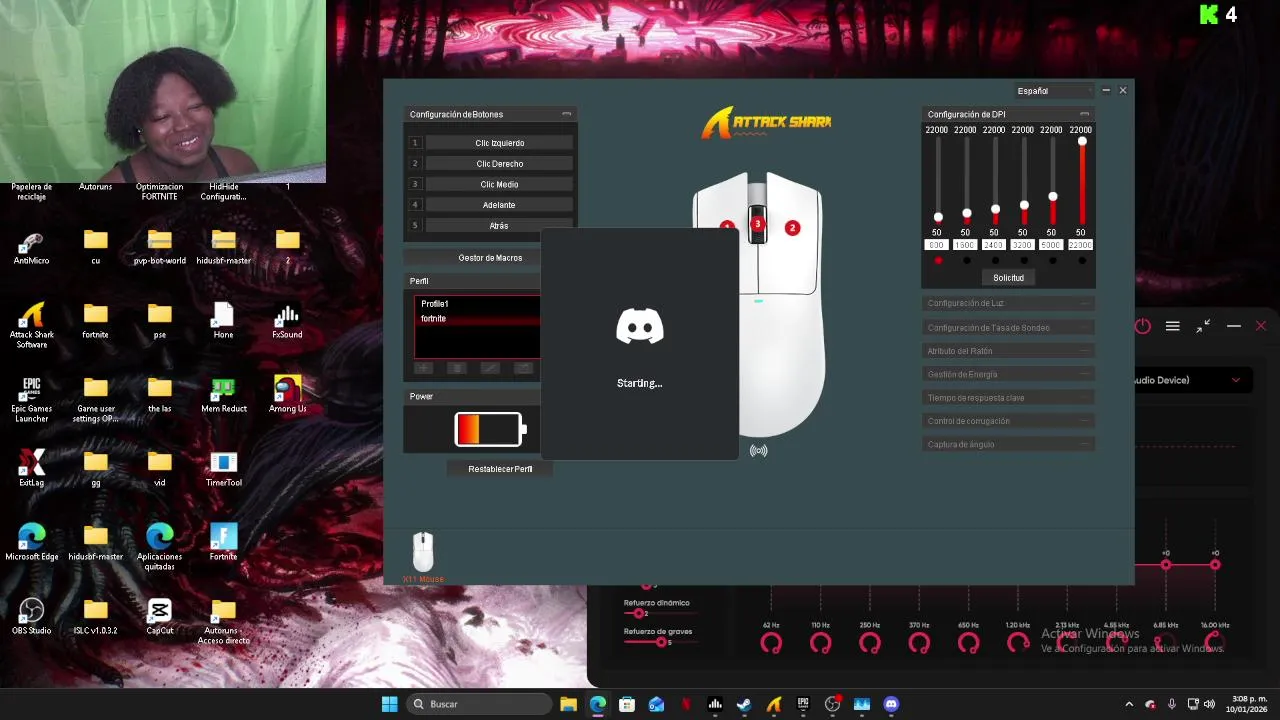This screenshot has width=1280, height=720.
Task: Expand Configuración de Luz panel
Action: 1008,303
